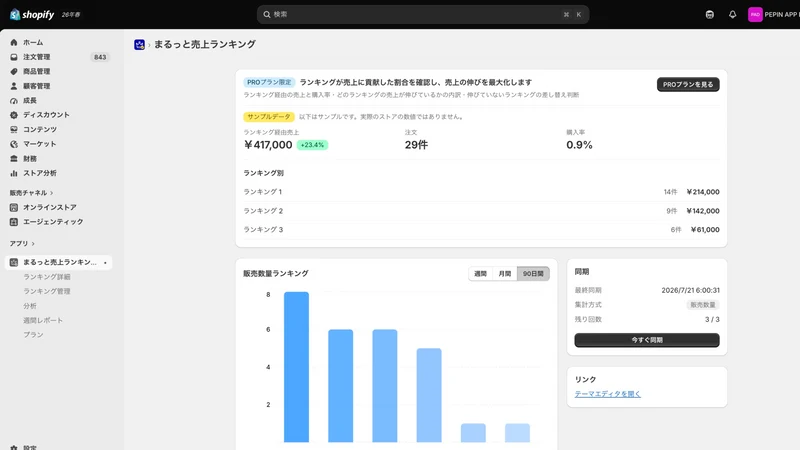Viewport: 800px width, 450px height.
Task: Open ランキング管理 submenu item
Action: (x=46, y=291)
